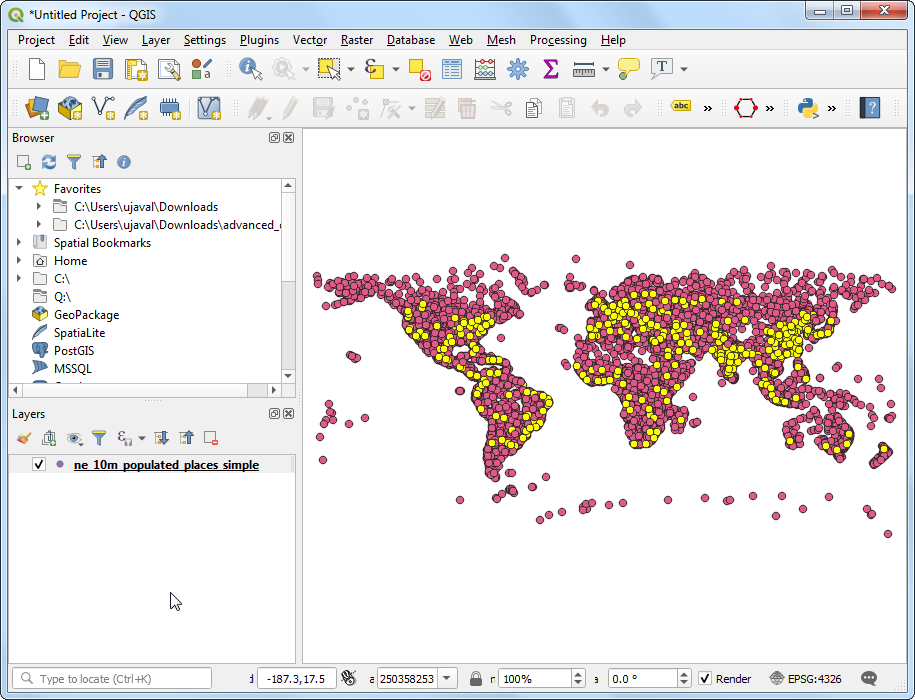
Task: Click the Processing Toolbox gear icon
Action: pyautogui.click(x=517, y=69)
